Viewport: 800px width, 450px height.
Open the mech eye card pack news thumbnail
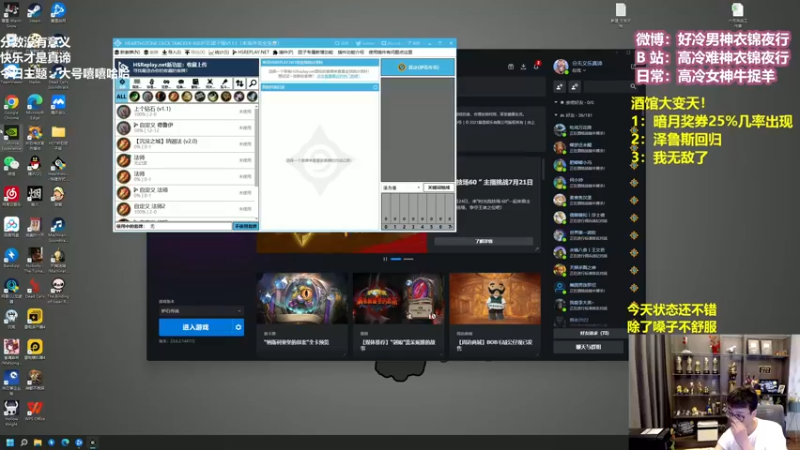302,298
